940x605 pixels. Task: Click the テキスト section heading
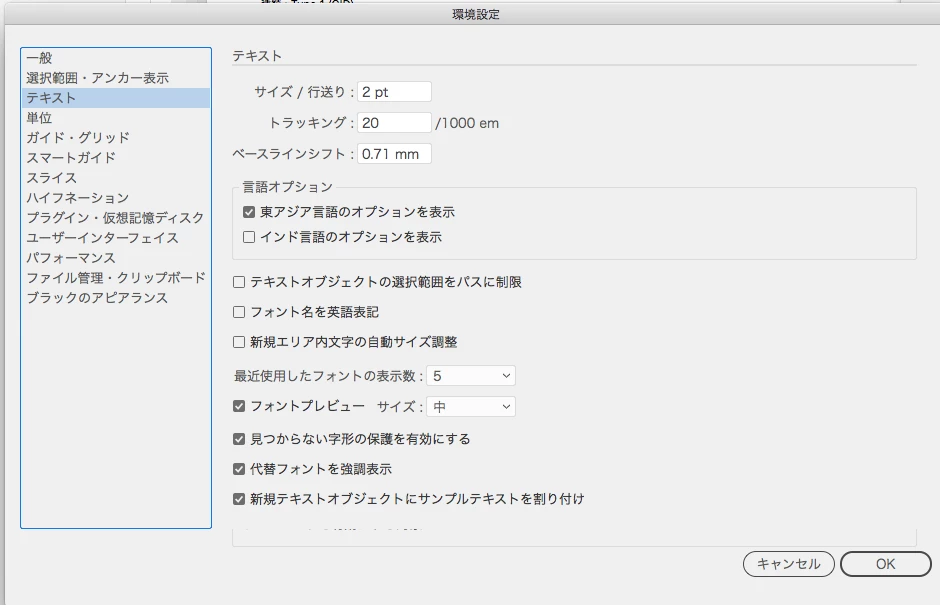257,56
